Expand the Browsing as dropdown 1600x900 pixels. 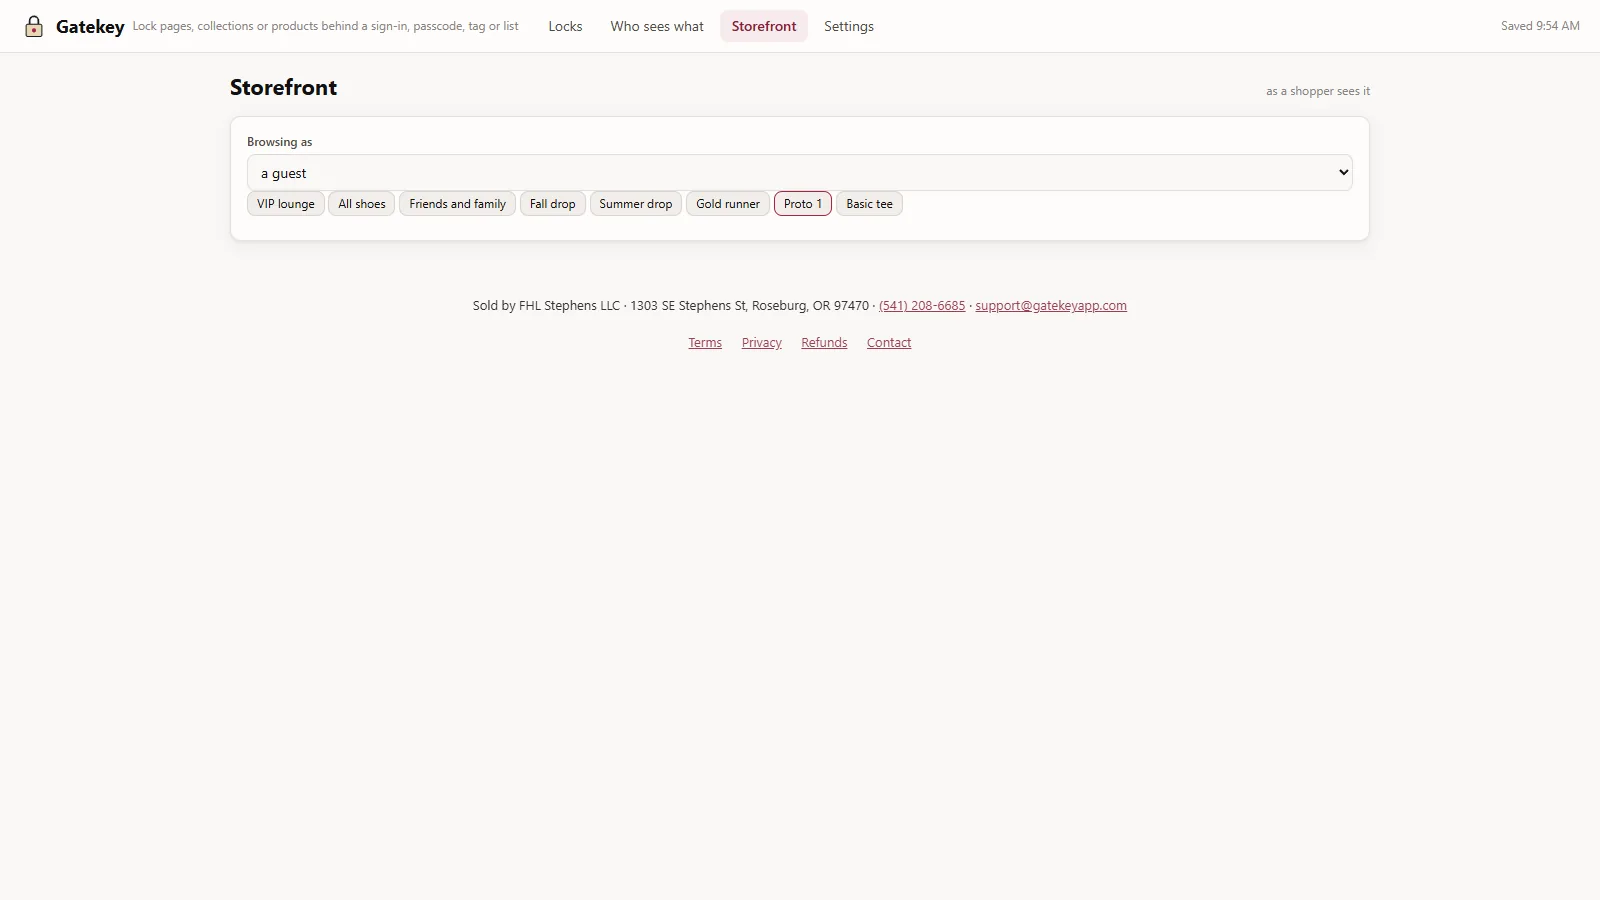800,173
